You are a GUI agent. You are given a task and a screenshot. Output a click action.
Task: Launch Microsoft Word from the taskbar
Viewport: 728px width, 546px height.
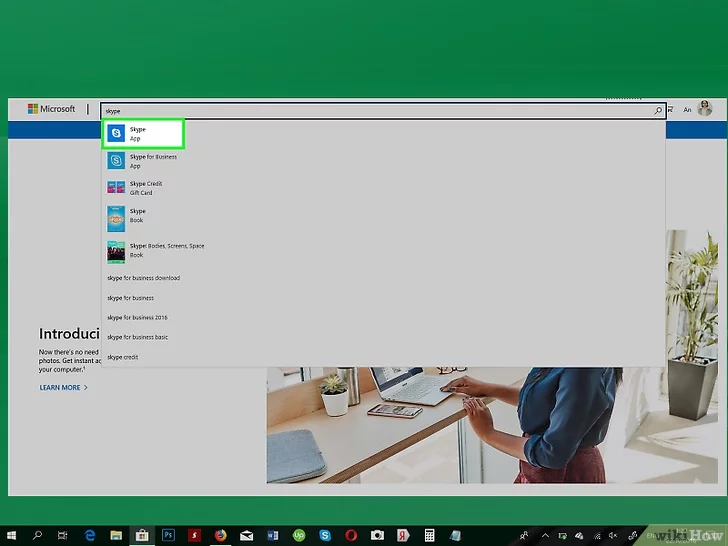pos(273,535)
